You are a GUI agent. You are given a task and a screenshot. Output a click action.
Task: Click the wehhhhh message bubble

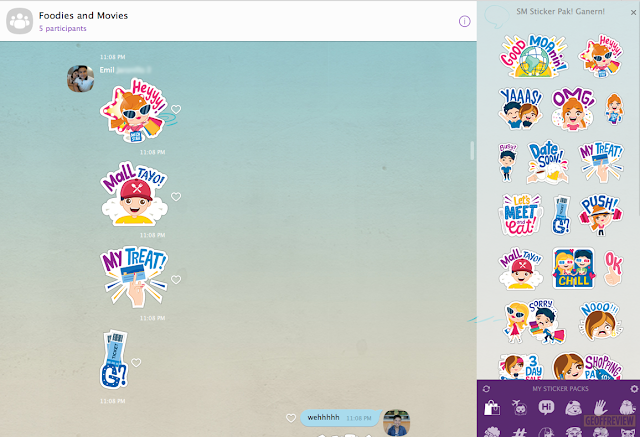coord(340,418)
